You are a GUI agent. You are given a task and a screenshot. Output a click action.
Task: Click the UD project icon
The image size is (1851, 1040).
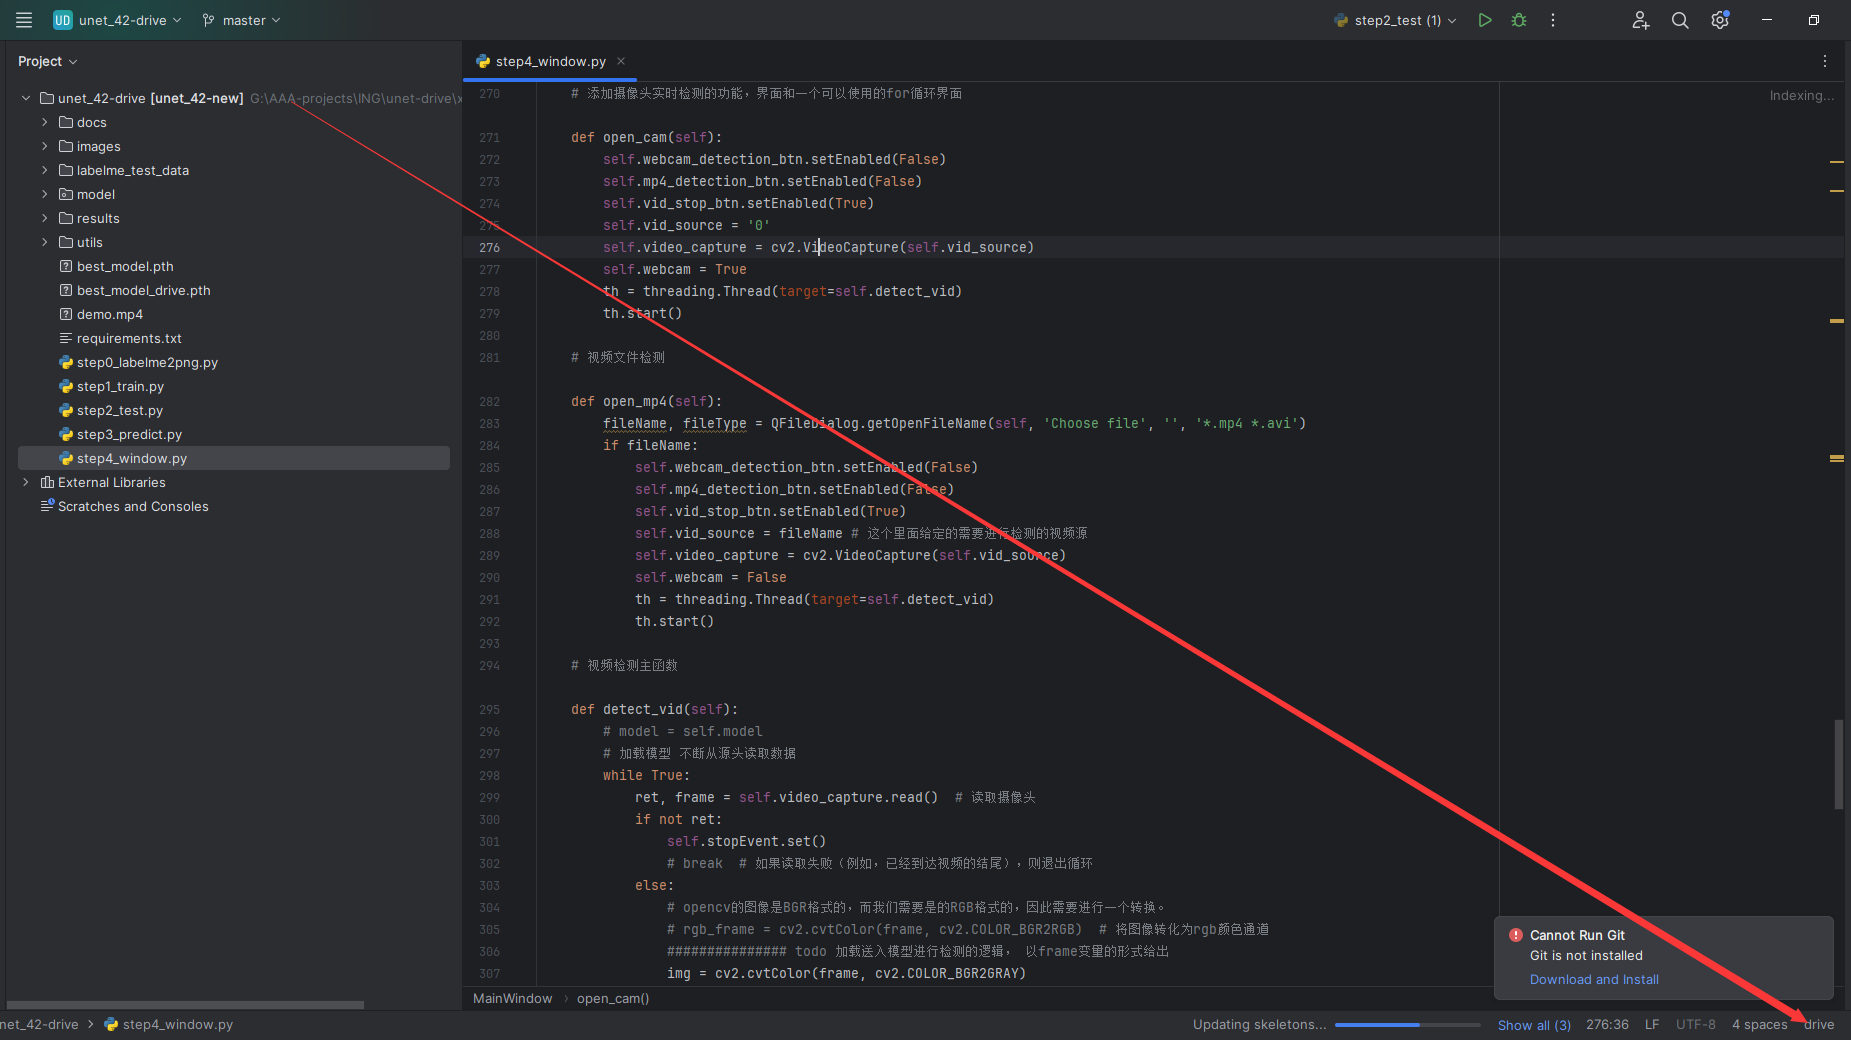click(x=63, y=20)
